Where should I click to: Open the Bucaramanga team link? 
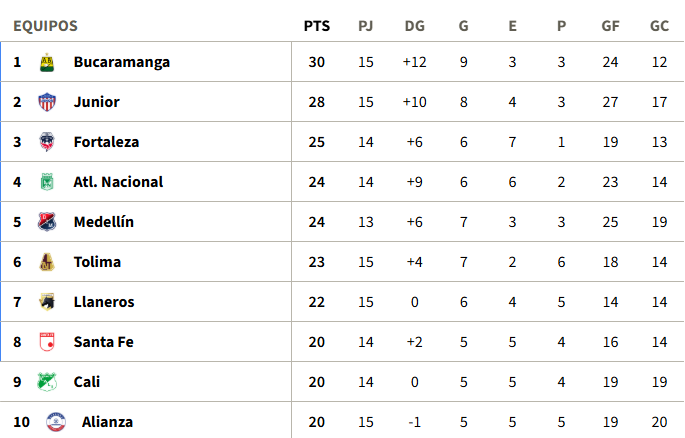(121, 62)
